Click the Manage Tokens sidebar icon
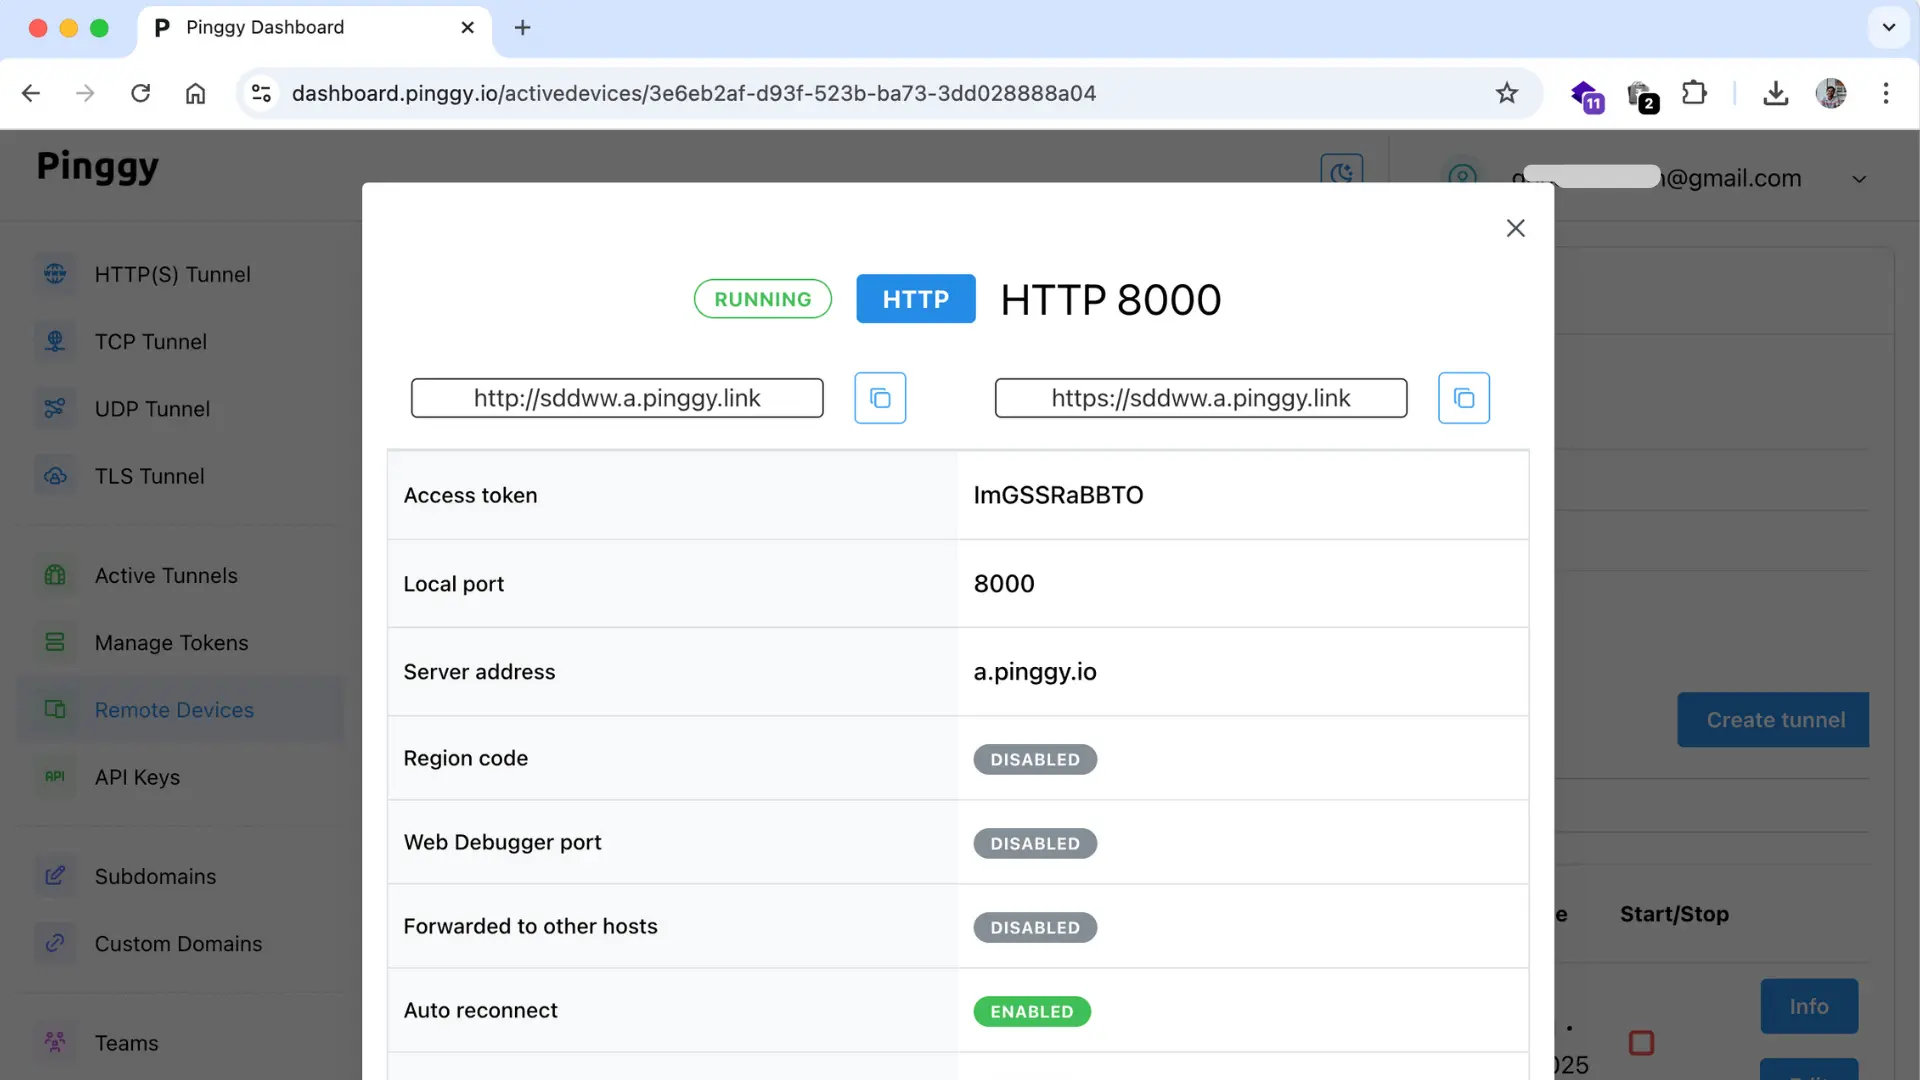Viewport: 1920px width, 1080px height. point(53,644)
